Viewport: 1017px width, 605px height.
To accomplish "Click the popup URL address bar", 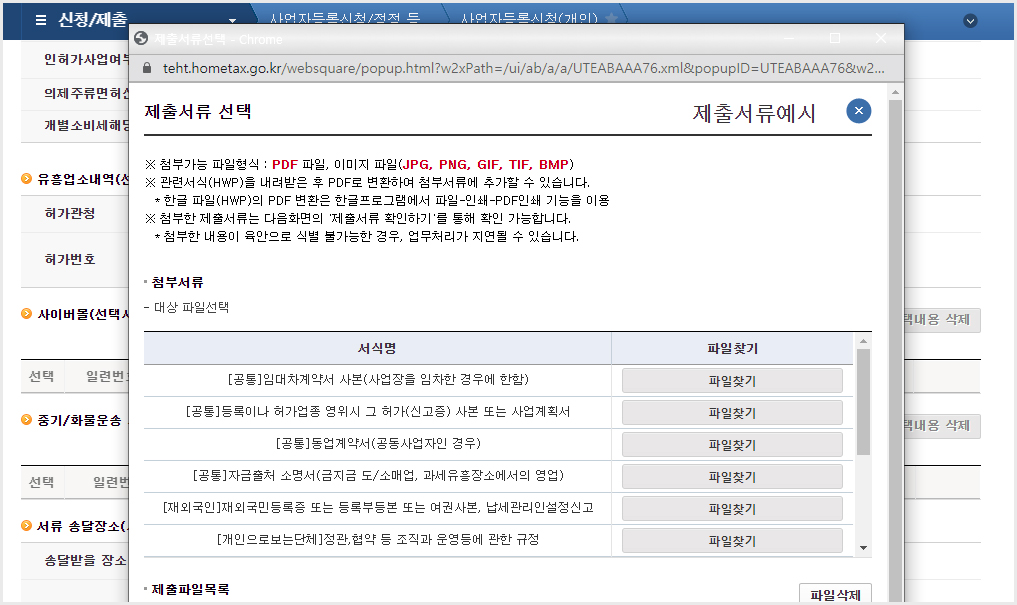I will coord(523,68).
